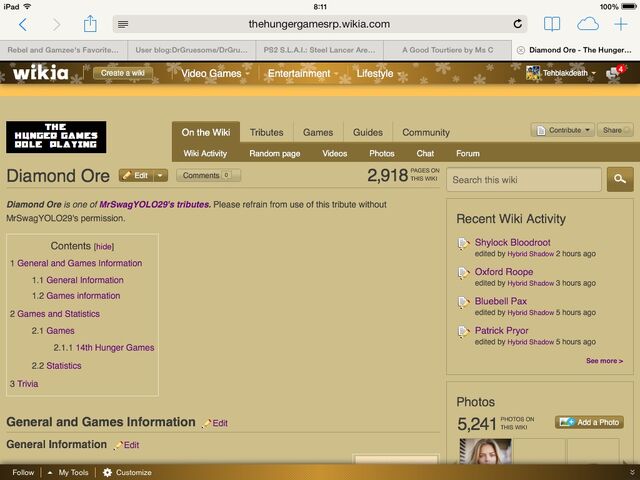Select the On the Wiki tab
The image size is (640, 480).
pyautogui.click(x=206, y=132)
